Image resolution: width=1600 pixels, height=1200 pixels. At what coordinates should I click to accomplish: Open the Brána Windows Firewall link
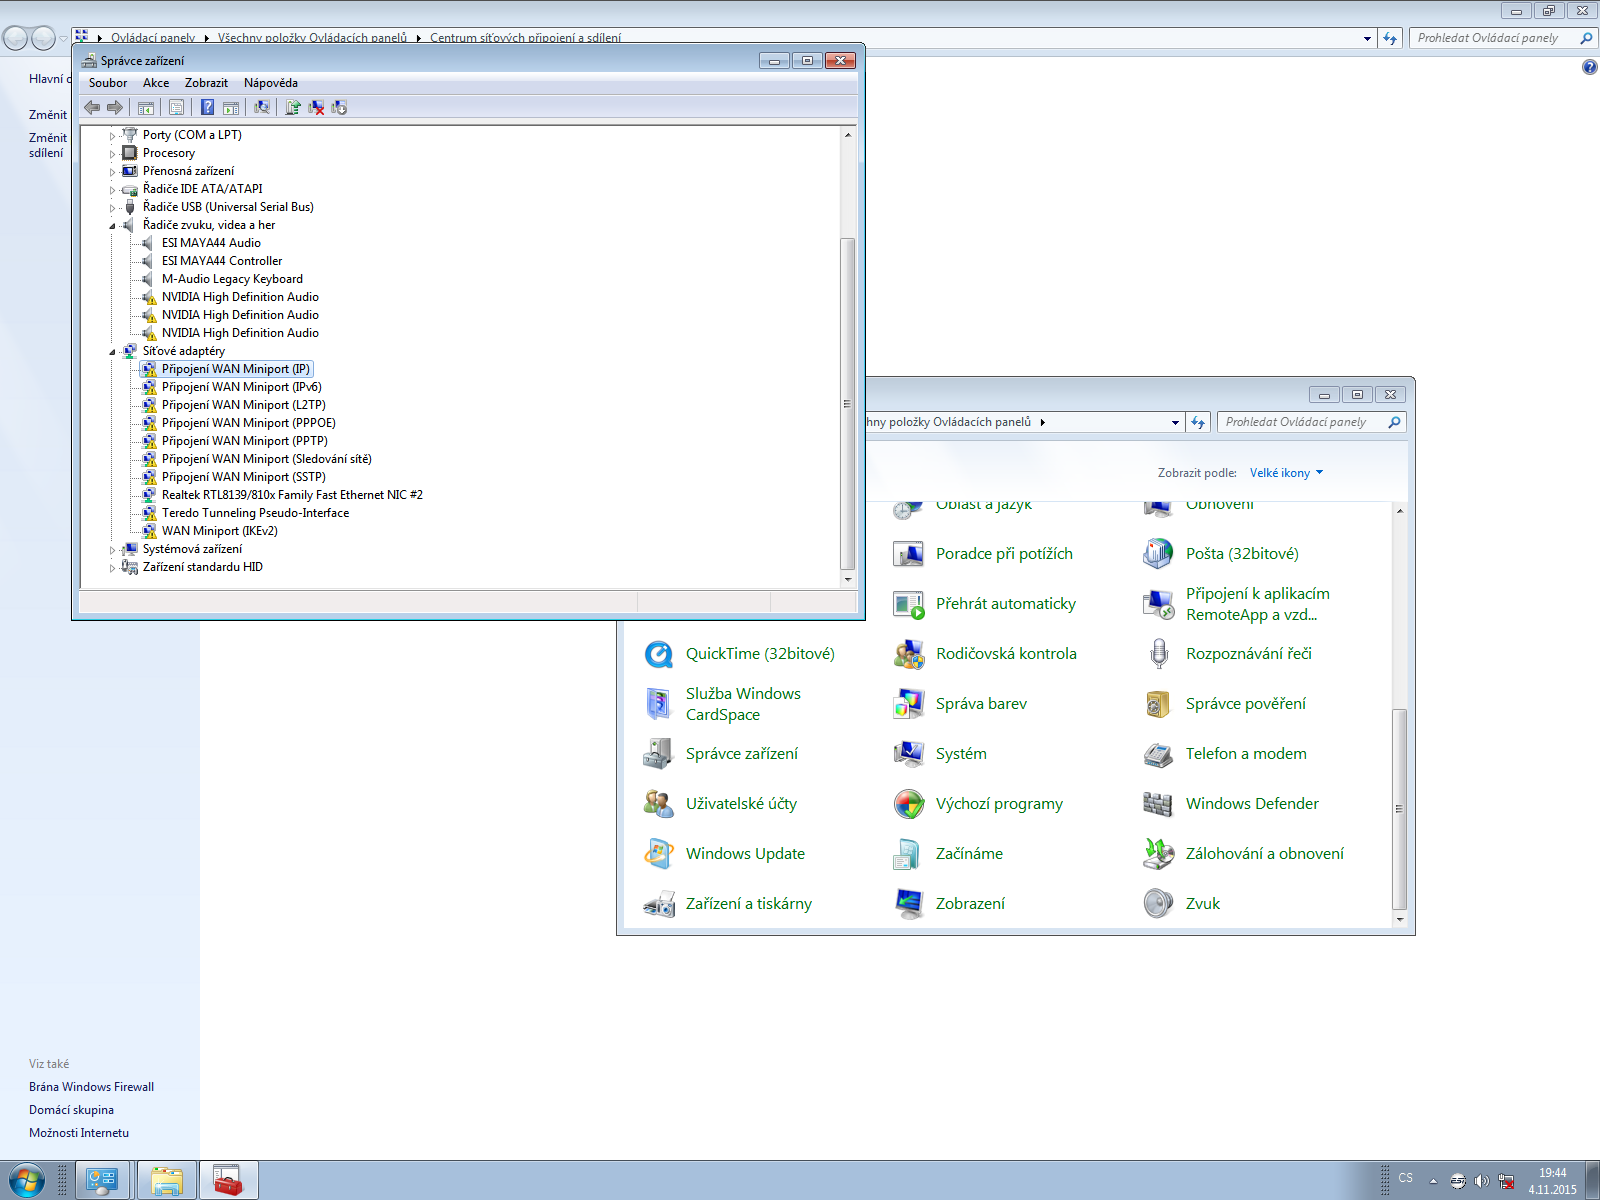pyautogui.click(x=91, y=1087)
